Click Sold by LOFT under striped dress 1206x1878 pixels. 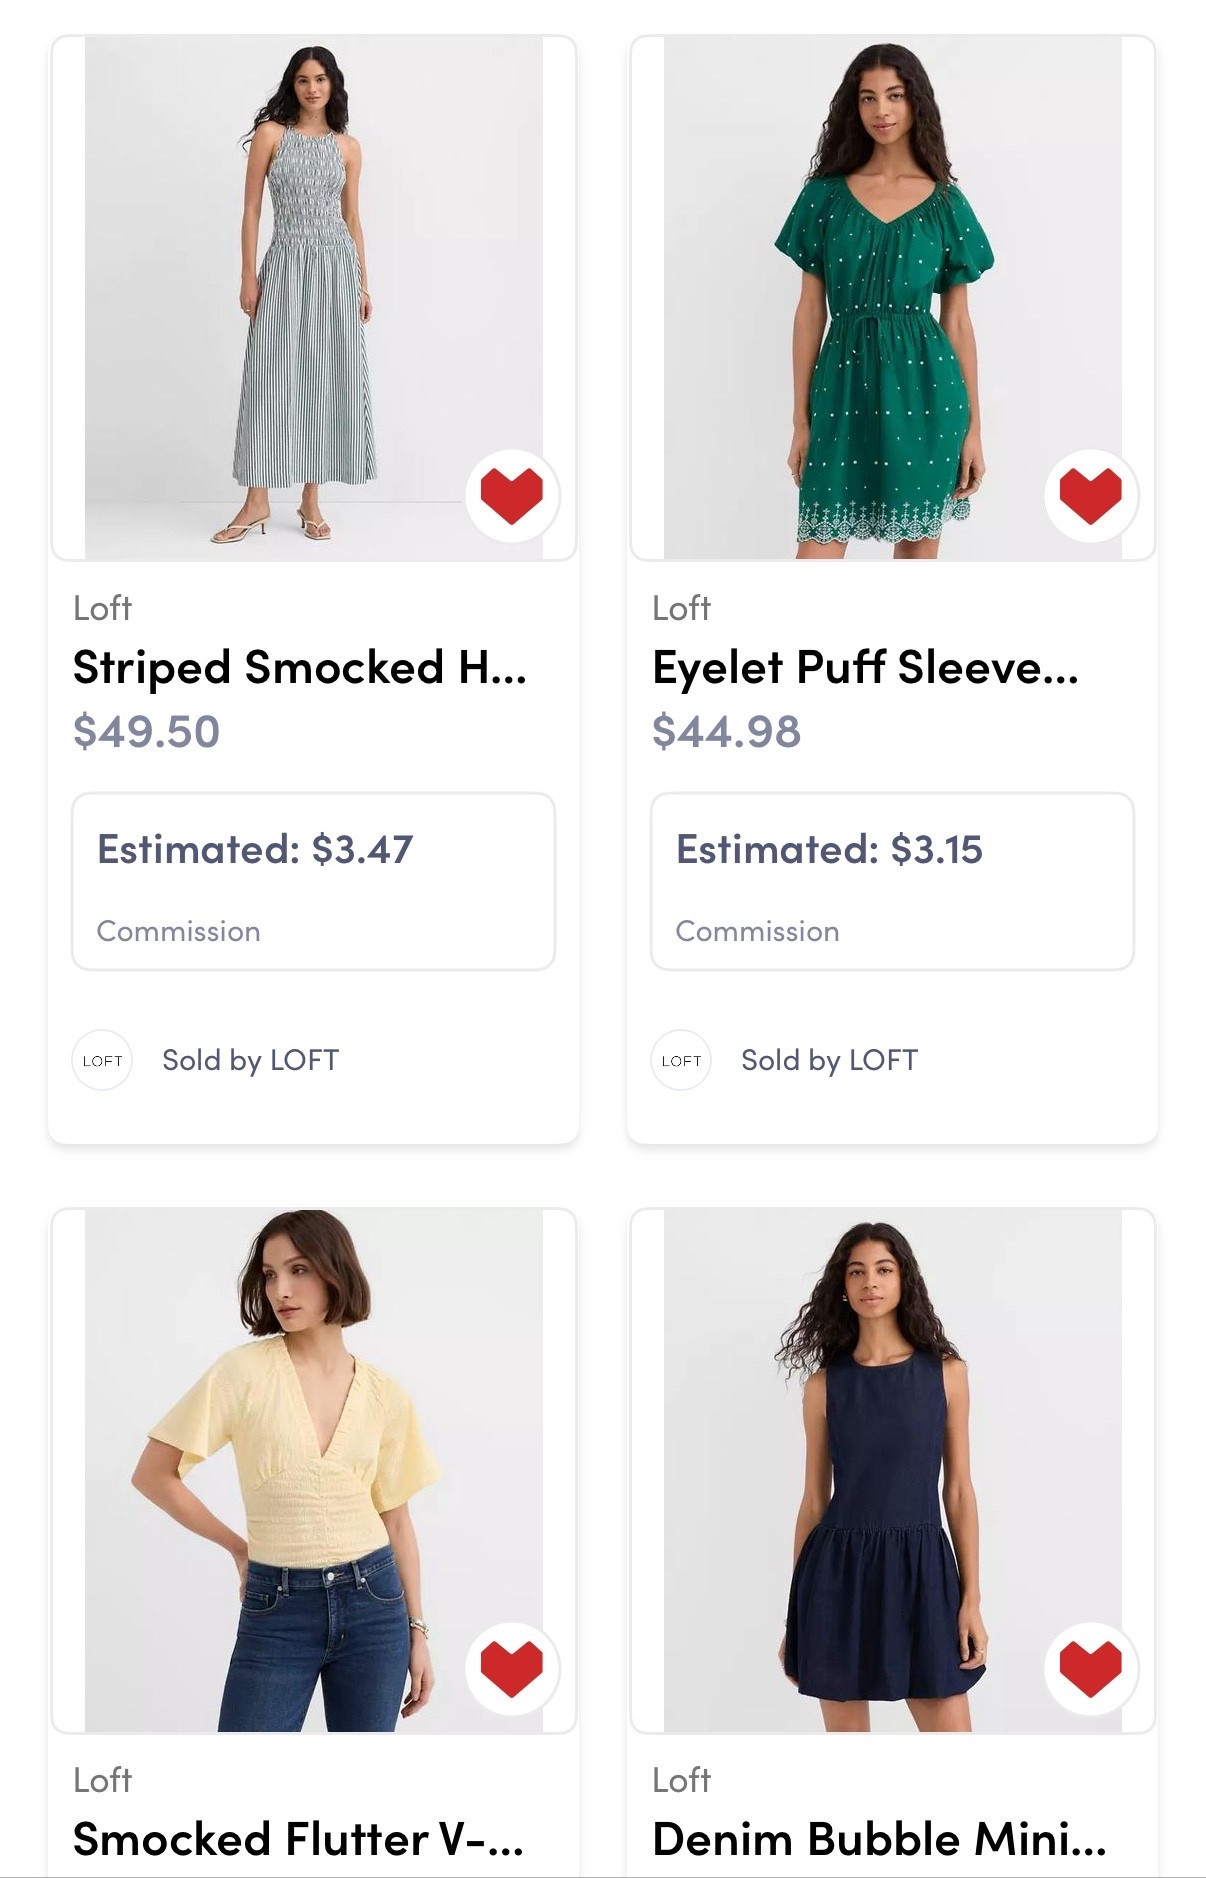coord(250,1060)
